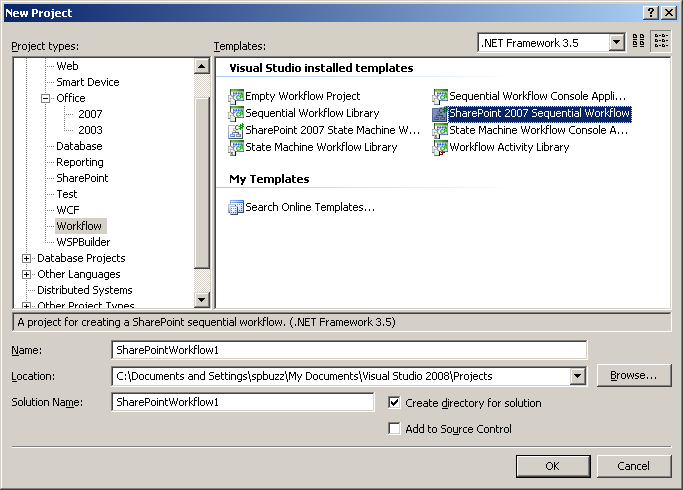Select the Test project type
Viewport: 683px width, 490px height.
tap(67, 194)
